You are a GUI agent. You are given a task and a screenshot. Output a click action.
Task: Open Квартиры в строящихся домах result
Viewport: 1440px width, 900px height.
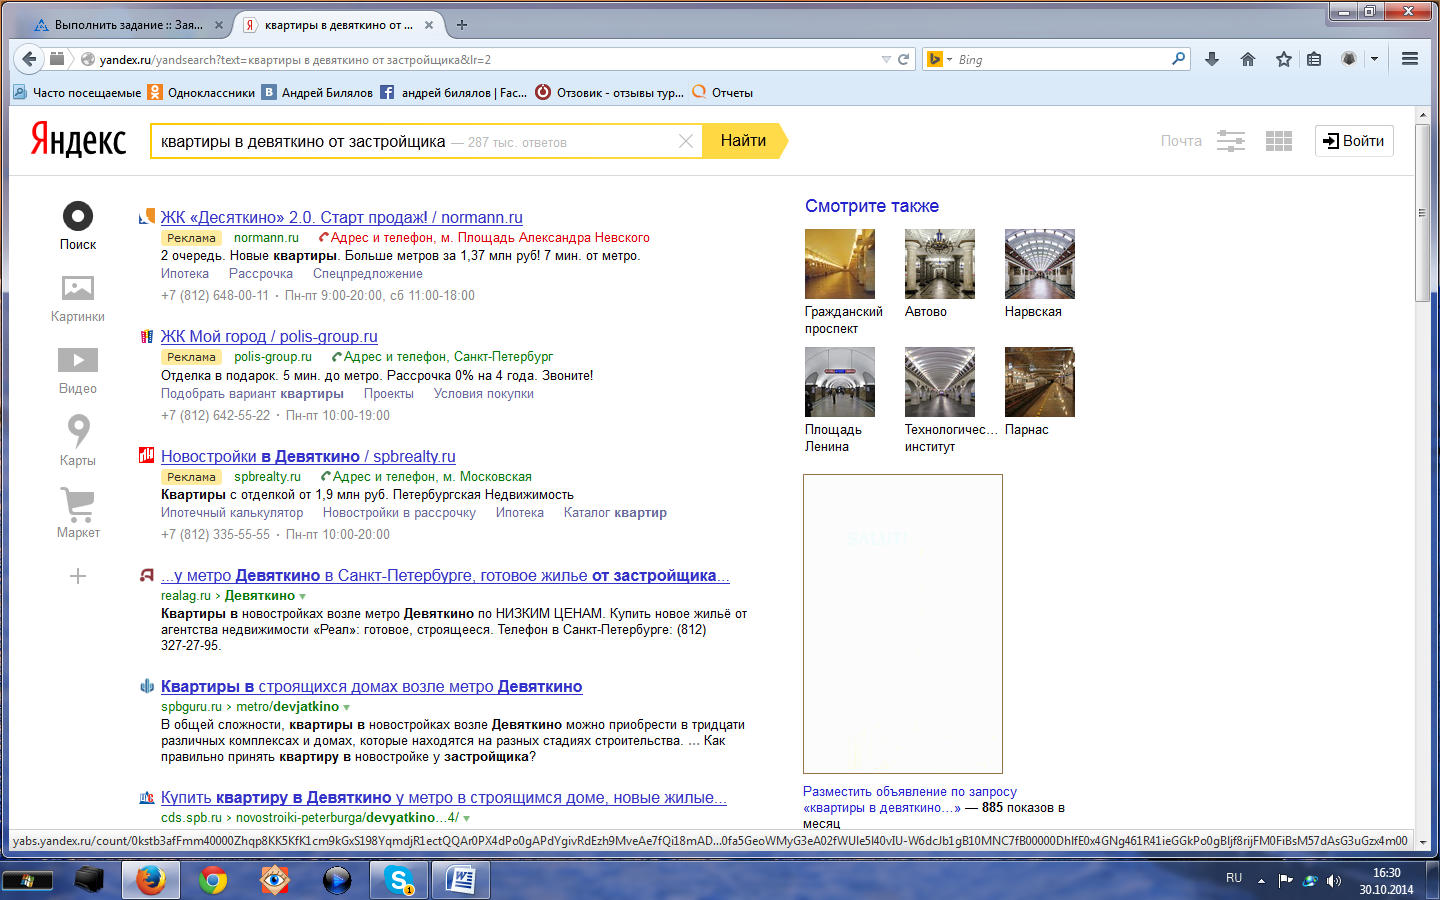click(x=371, y=686)
